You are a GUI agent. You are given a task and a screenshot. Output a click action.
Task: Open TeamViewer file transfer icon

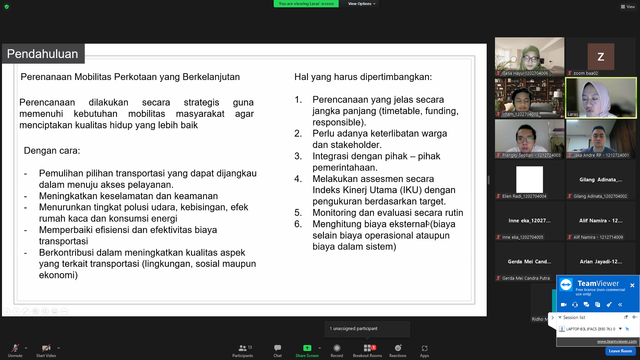(x=598, y=304)
